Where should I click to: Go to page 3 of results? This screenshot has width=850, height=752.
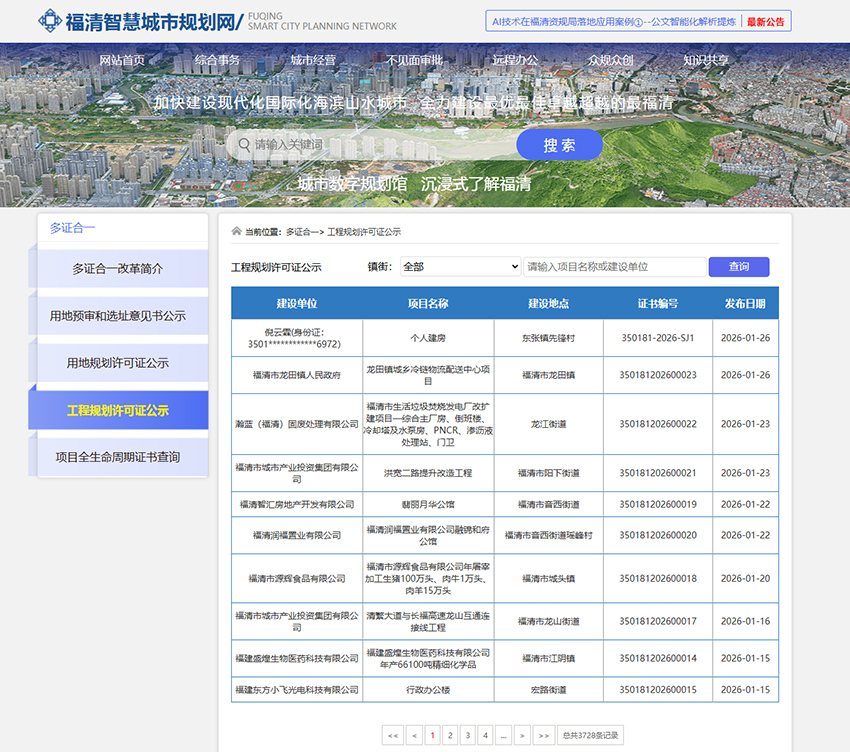coord(467,735)
